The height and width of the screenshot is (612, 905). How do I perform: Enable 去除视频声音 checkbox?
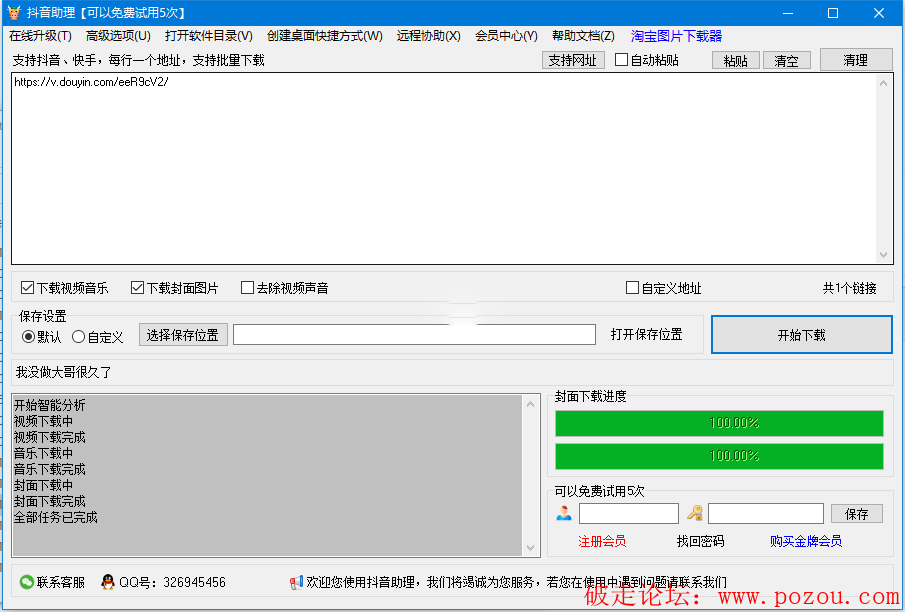(247, 288)
